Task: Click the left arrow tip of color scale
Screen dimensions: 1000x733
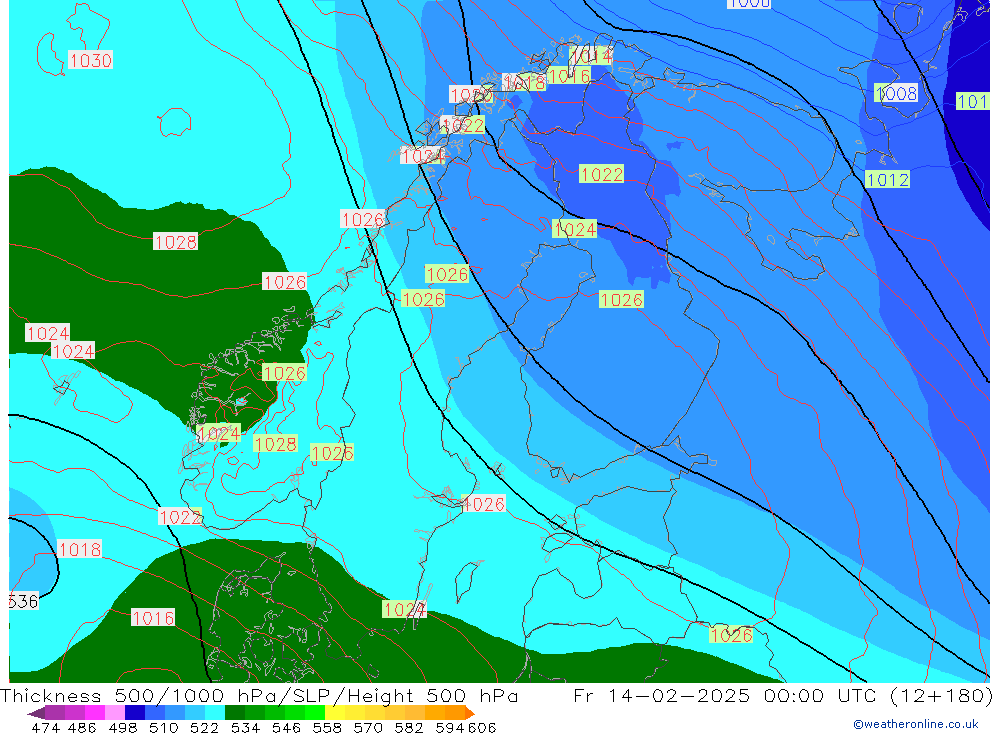Action: [31, 713]
